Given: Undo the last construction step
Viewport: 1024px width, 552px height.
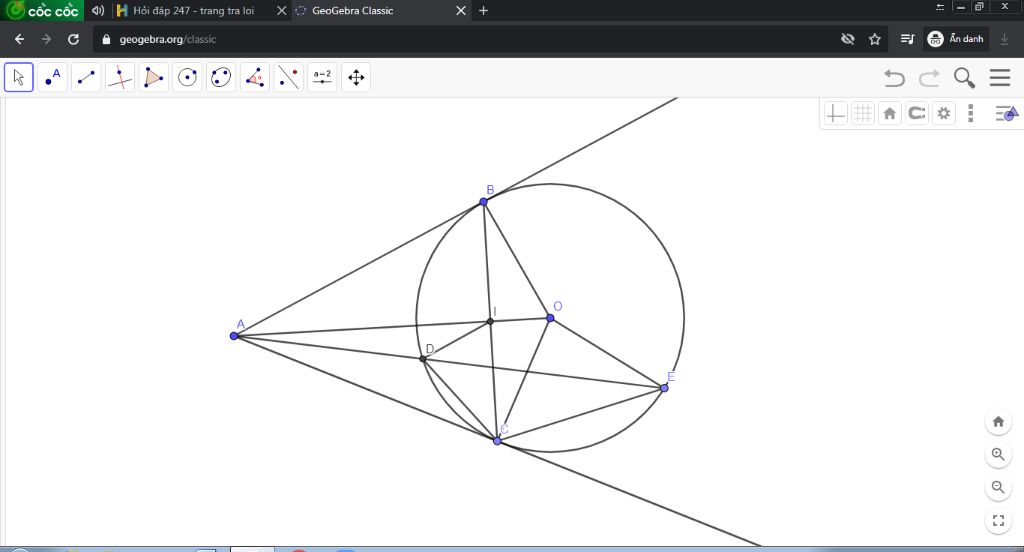Looking at the screenshot, I should (x=894, y=78).
